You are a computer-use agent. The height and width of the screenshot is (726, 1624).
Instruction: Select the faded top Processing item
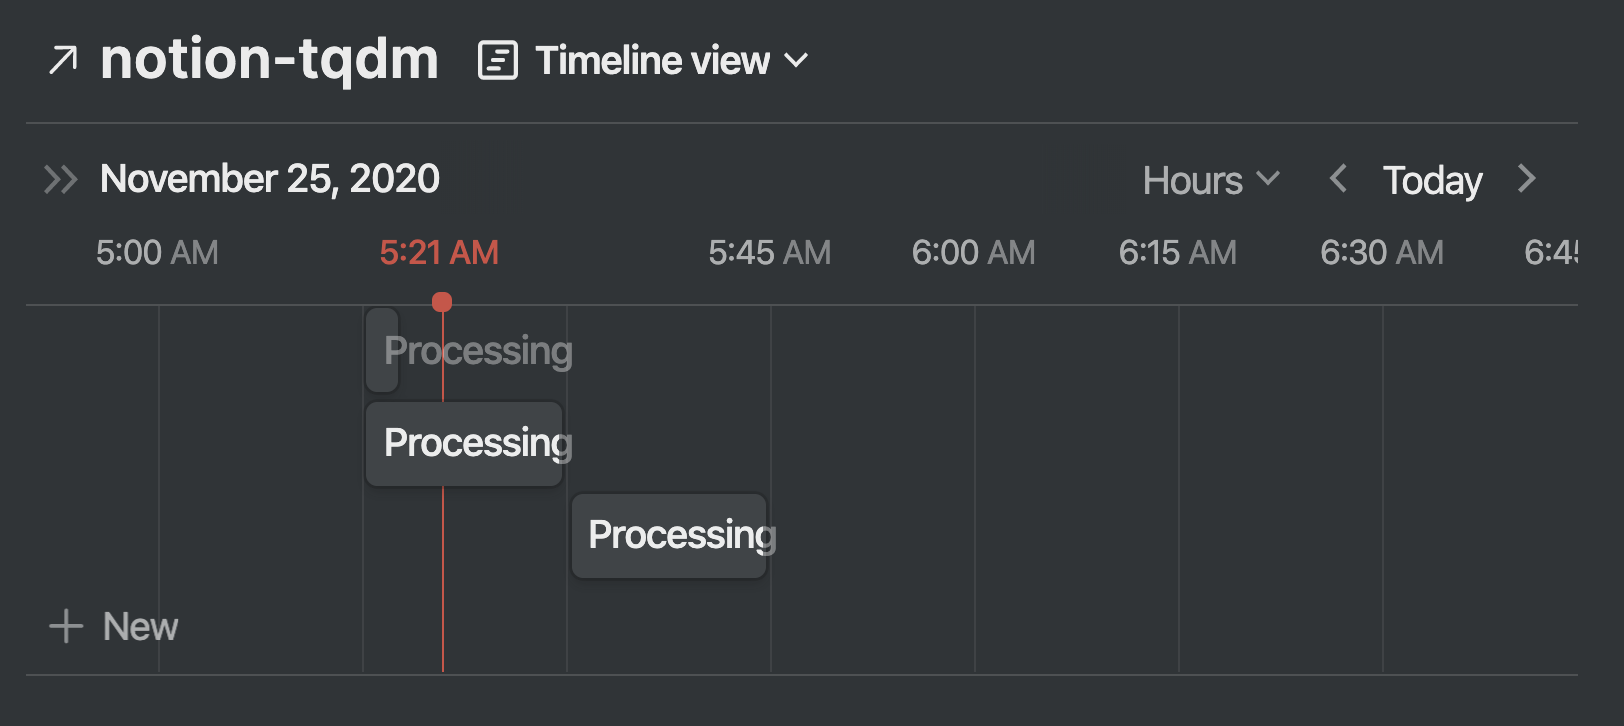click(x=382, y=350)
